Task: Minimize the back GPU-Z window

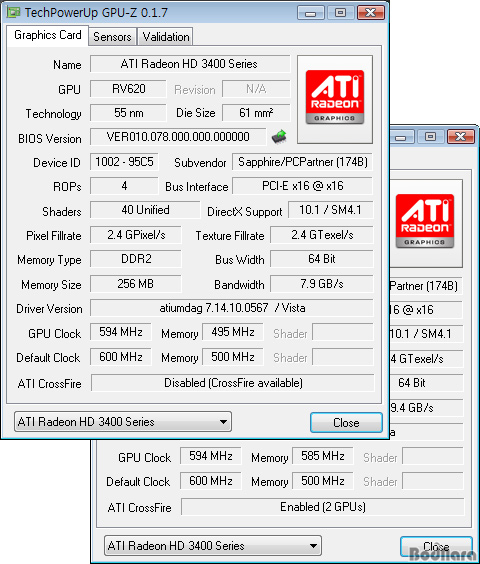Action: pyautogui.click(x=401, y=137)
